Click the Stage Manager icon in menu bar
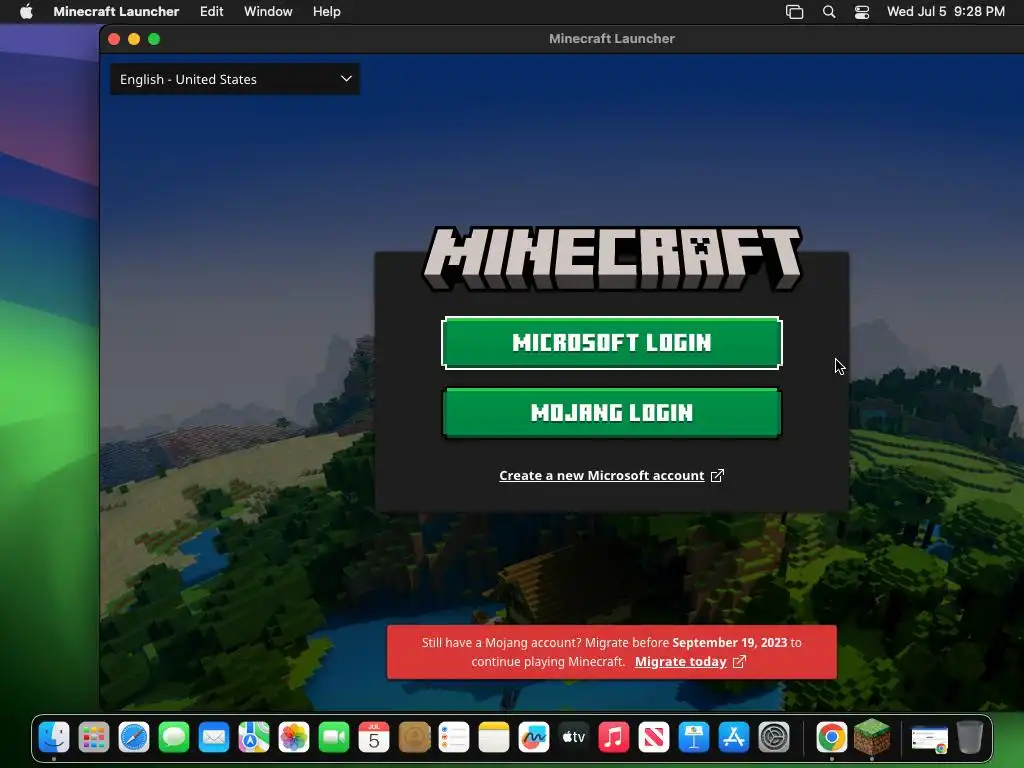Screen dimensions: 1024x768 point(794,12)
